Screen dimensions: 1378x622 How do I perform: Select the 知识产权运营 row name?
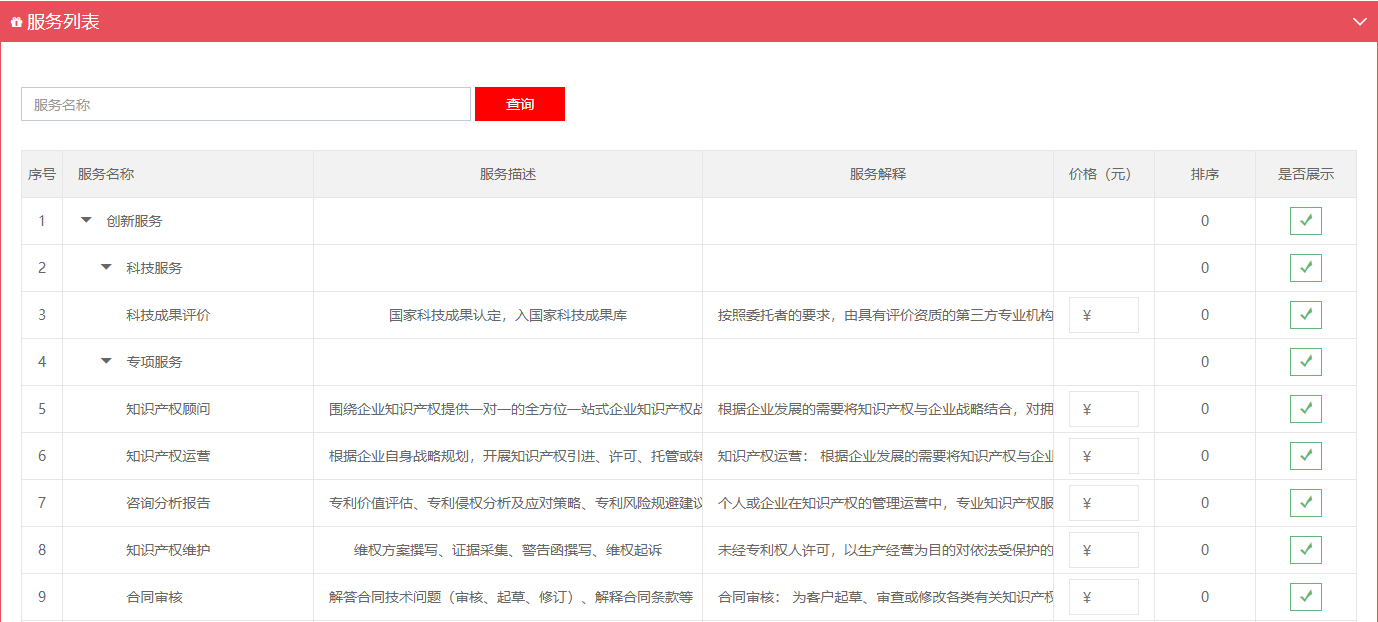tap(168, 456)
